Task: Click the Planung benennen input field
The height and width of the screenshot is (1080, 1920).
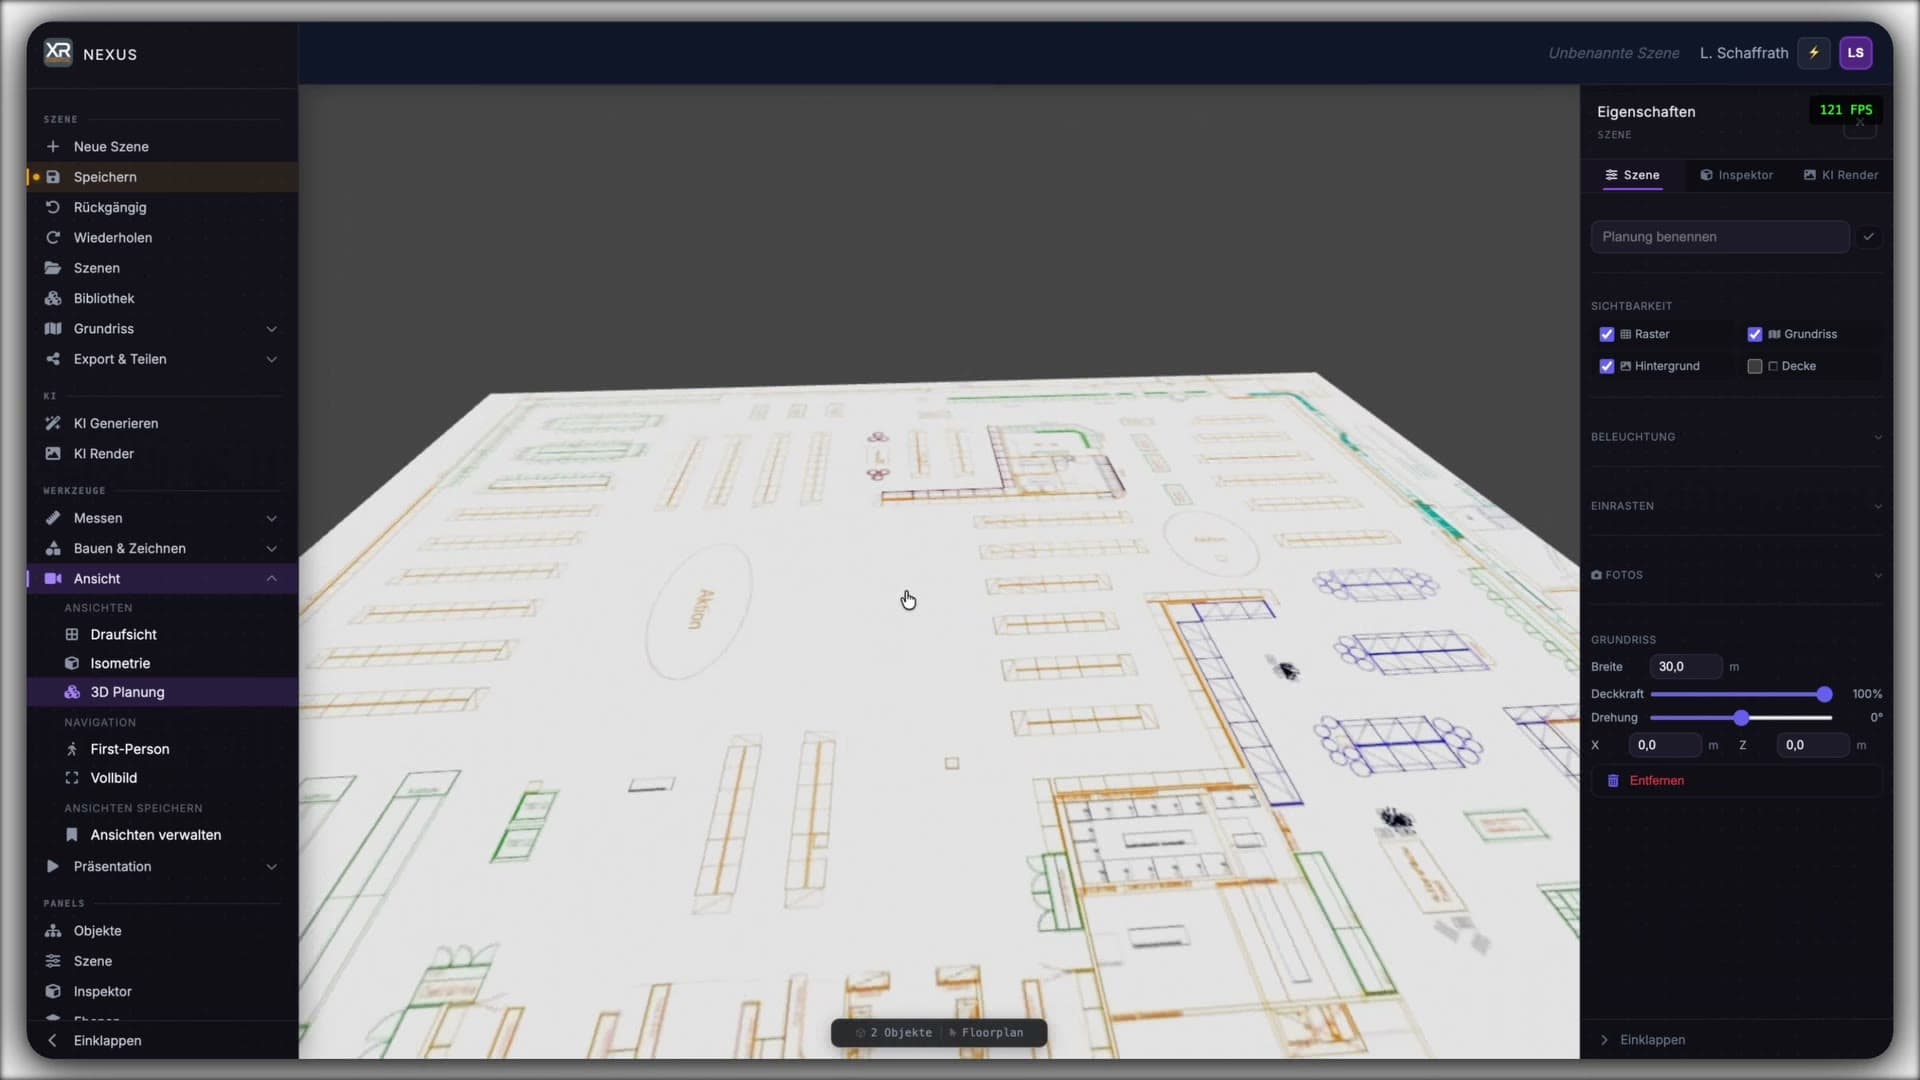Action: (1720, 237)
